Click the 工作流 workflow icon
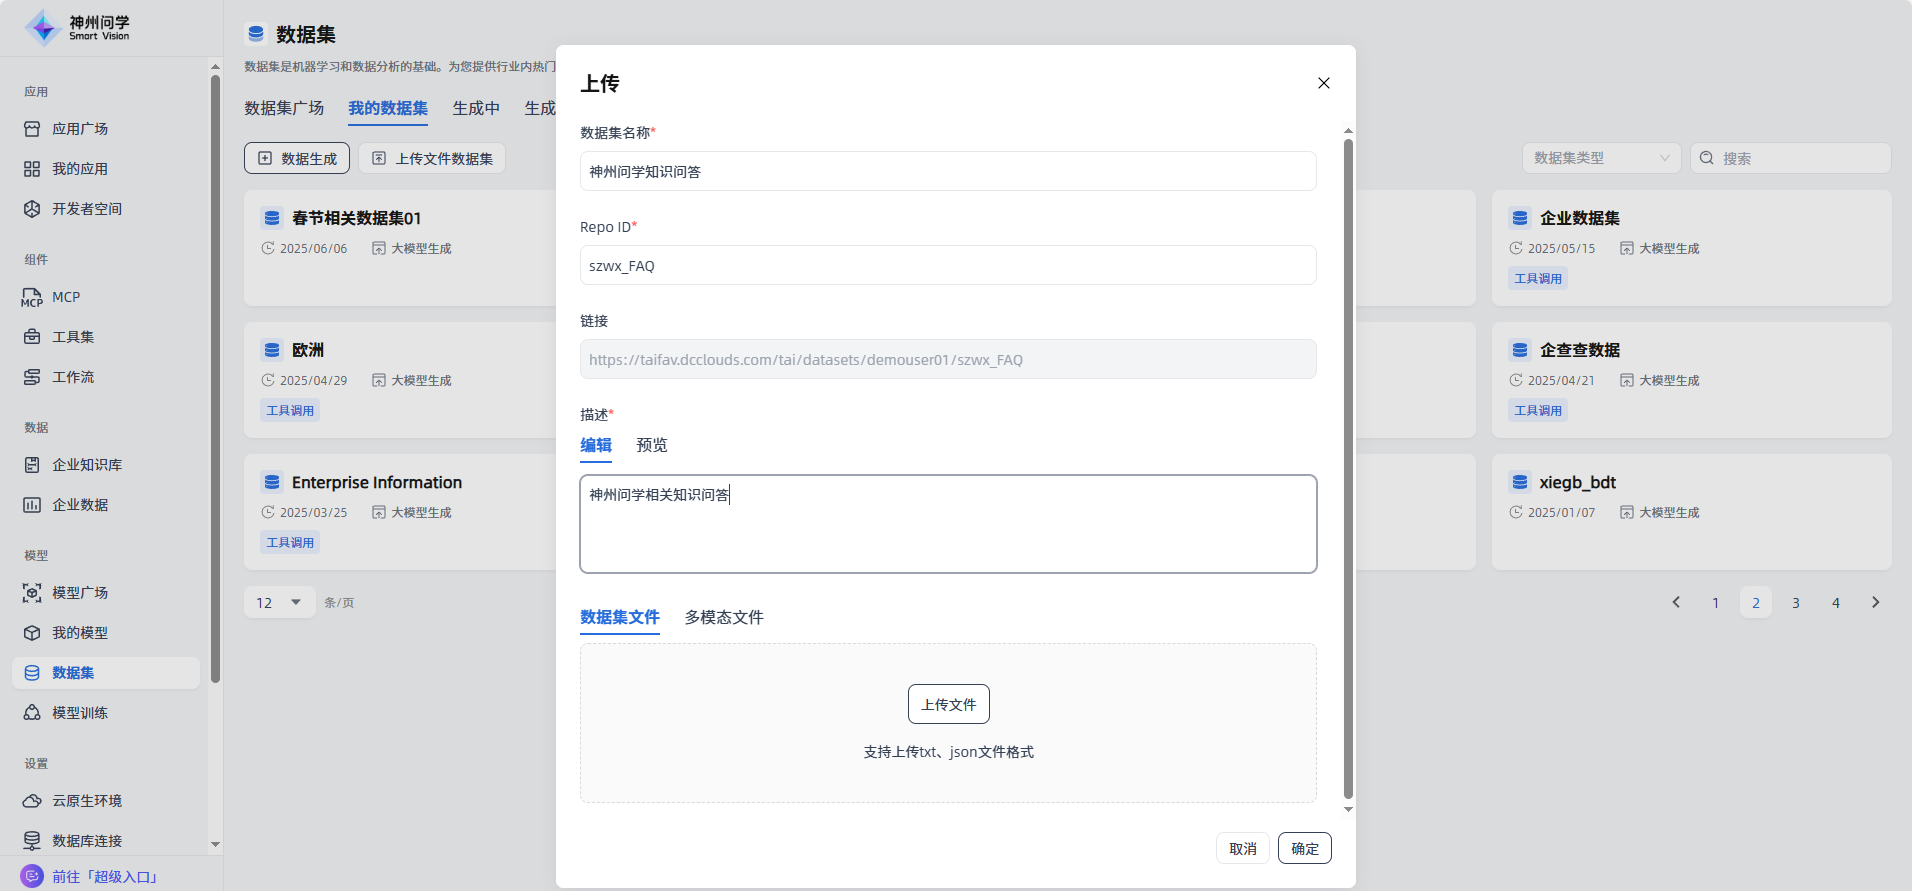This screenshot has height=891, width=1912. point(32,377)
